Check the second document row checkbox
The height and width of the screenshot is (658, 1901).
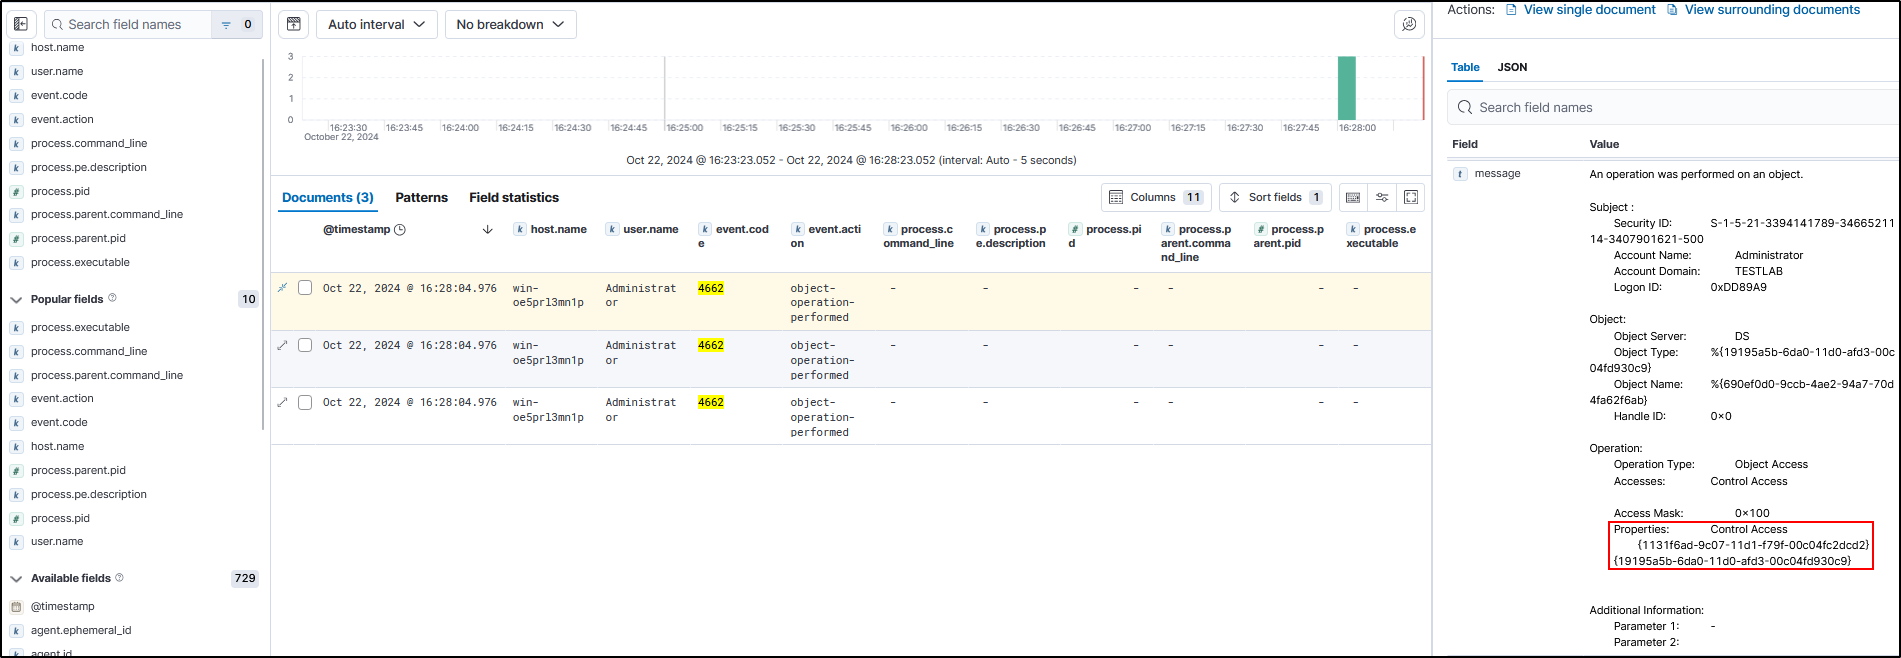coord(305,345)
